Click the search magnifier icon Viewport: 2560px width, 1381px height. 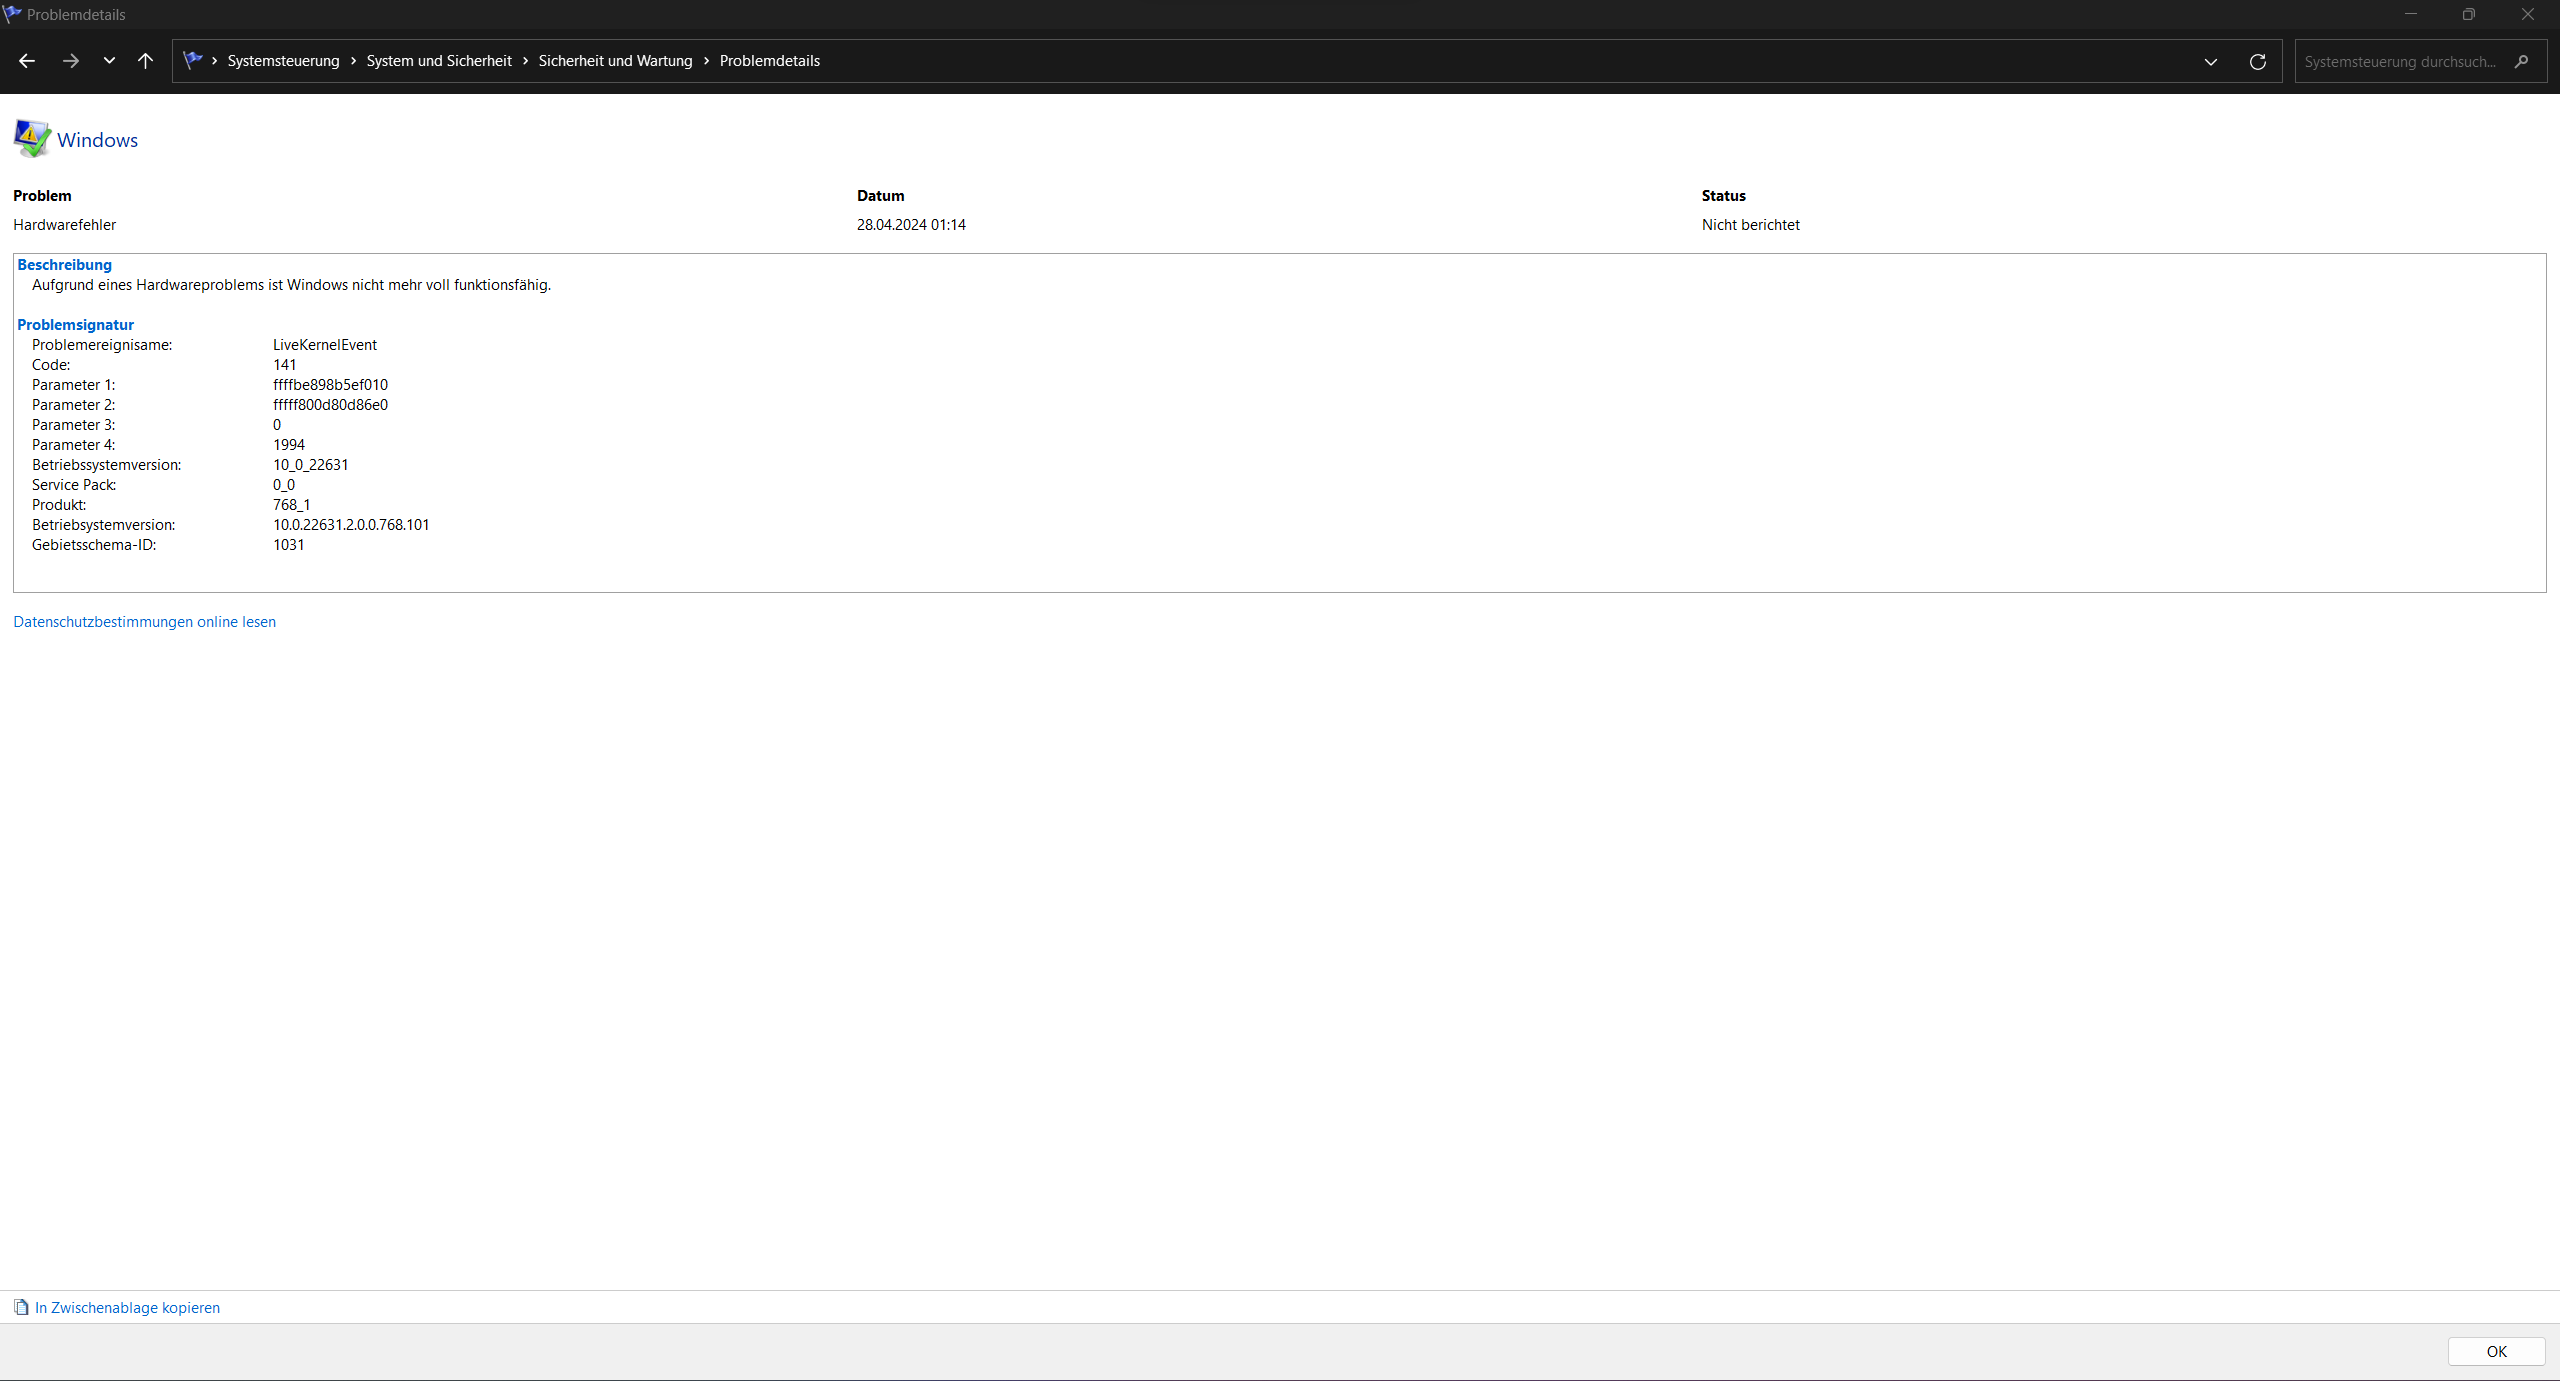click(x=2522, y=62)
